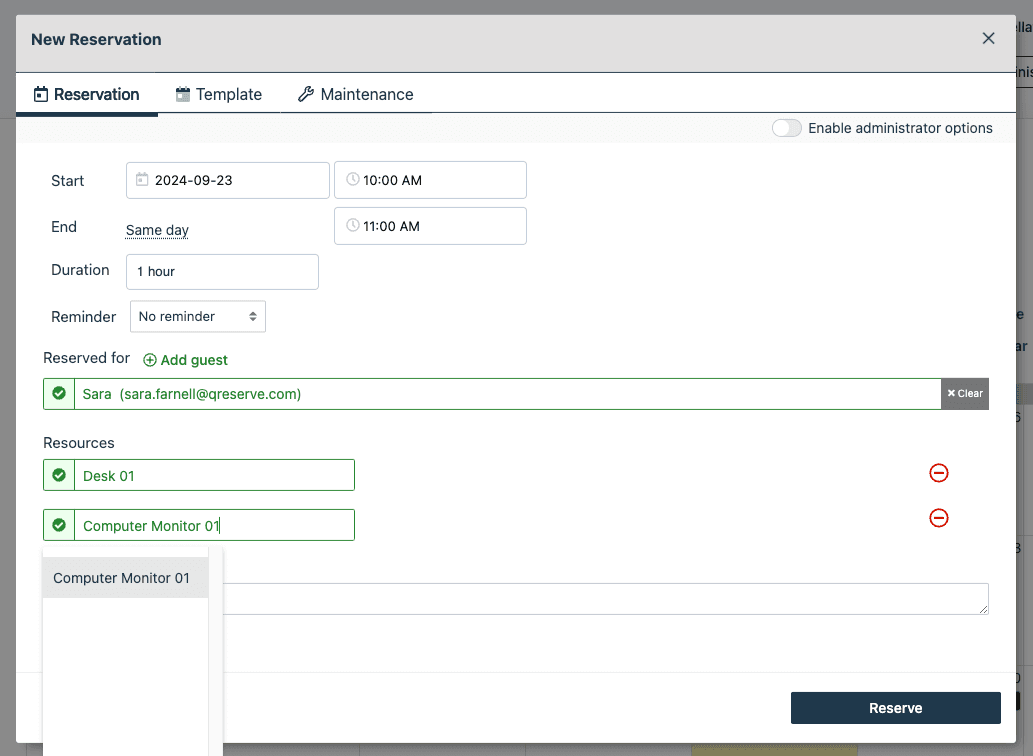Image resolution: width=1033 pixels, height=756 pixels.
Task: Close the New Reservation dialog
Action: (x=988, y=39)
